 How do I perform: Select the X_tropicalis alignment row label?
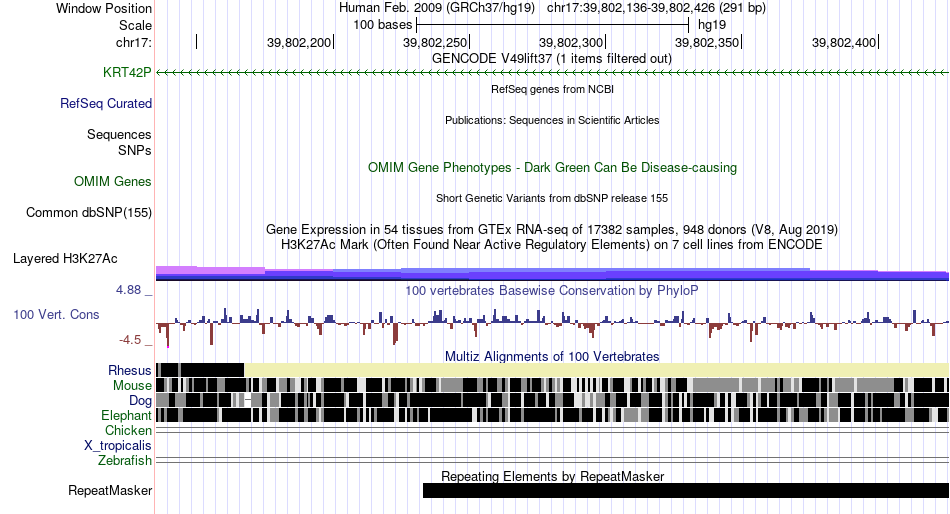(x=117, y=446)
